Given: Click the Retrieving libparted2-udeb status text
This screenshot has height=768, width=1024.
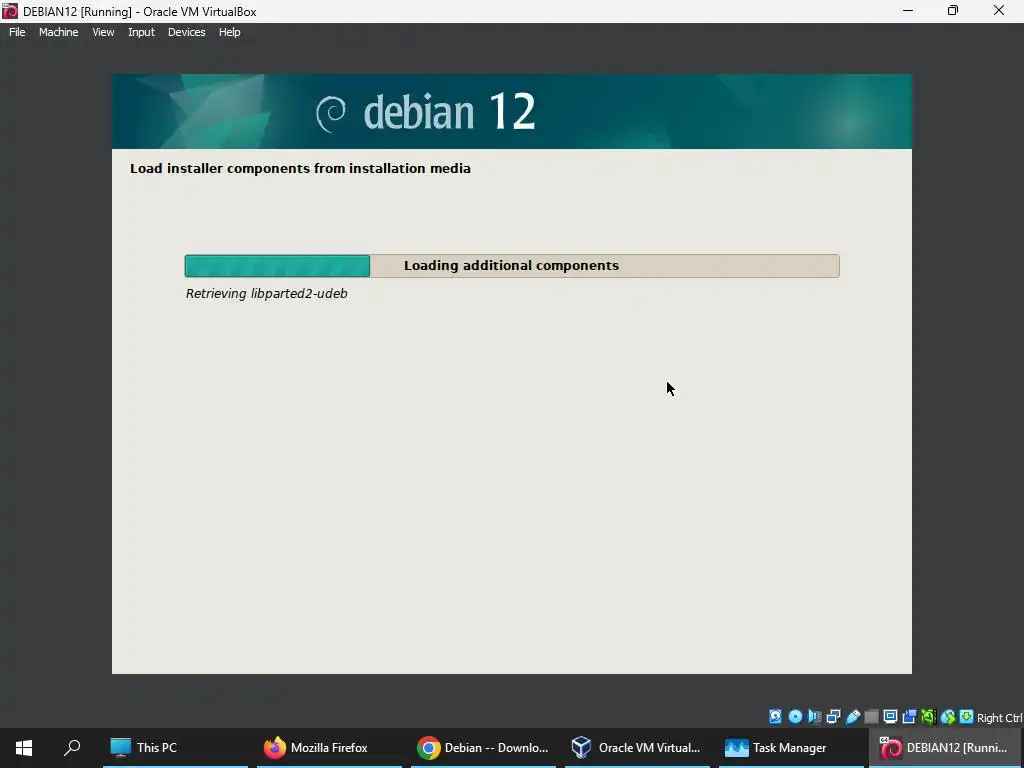Looking at the screenshot, I should pyautogui.click(x=266, y=294).
